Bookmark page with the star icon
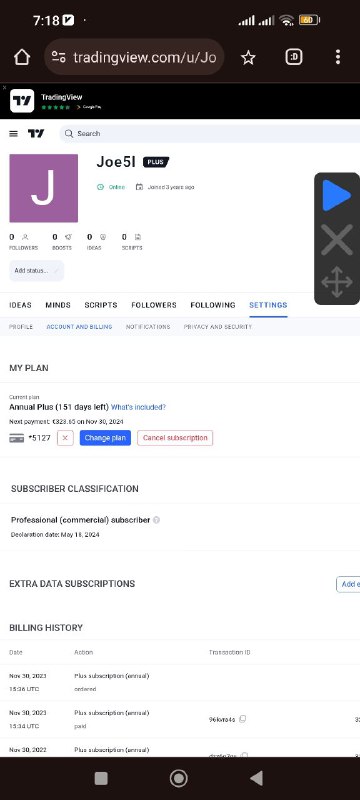The width and height of the screenshot is (360, 800). coord(248,57)
